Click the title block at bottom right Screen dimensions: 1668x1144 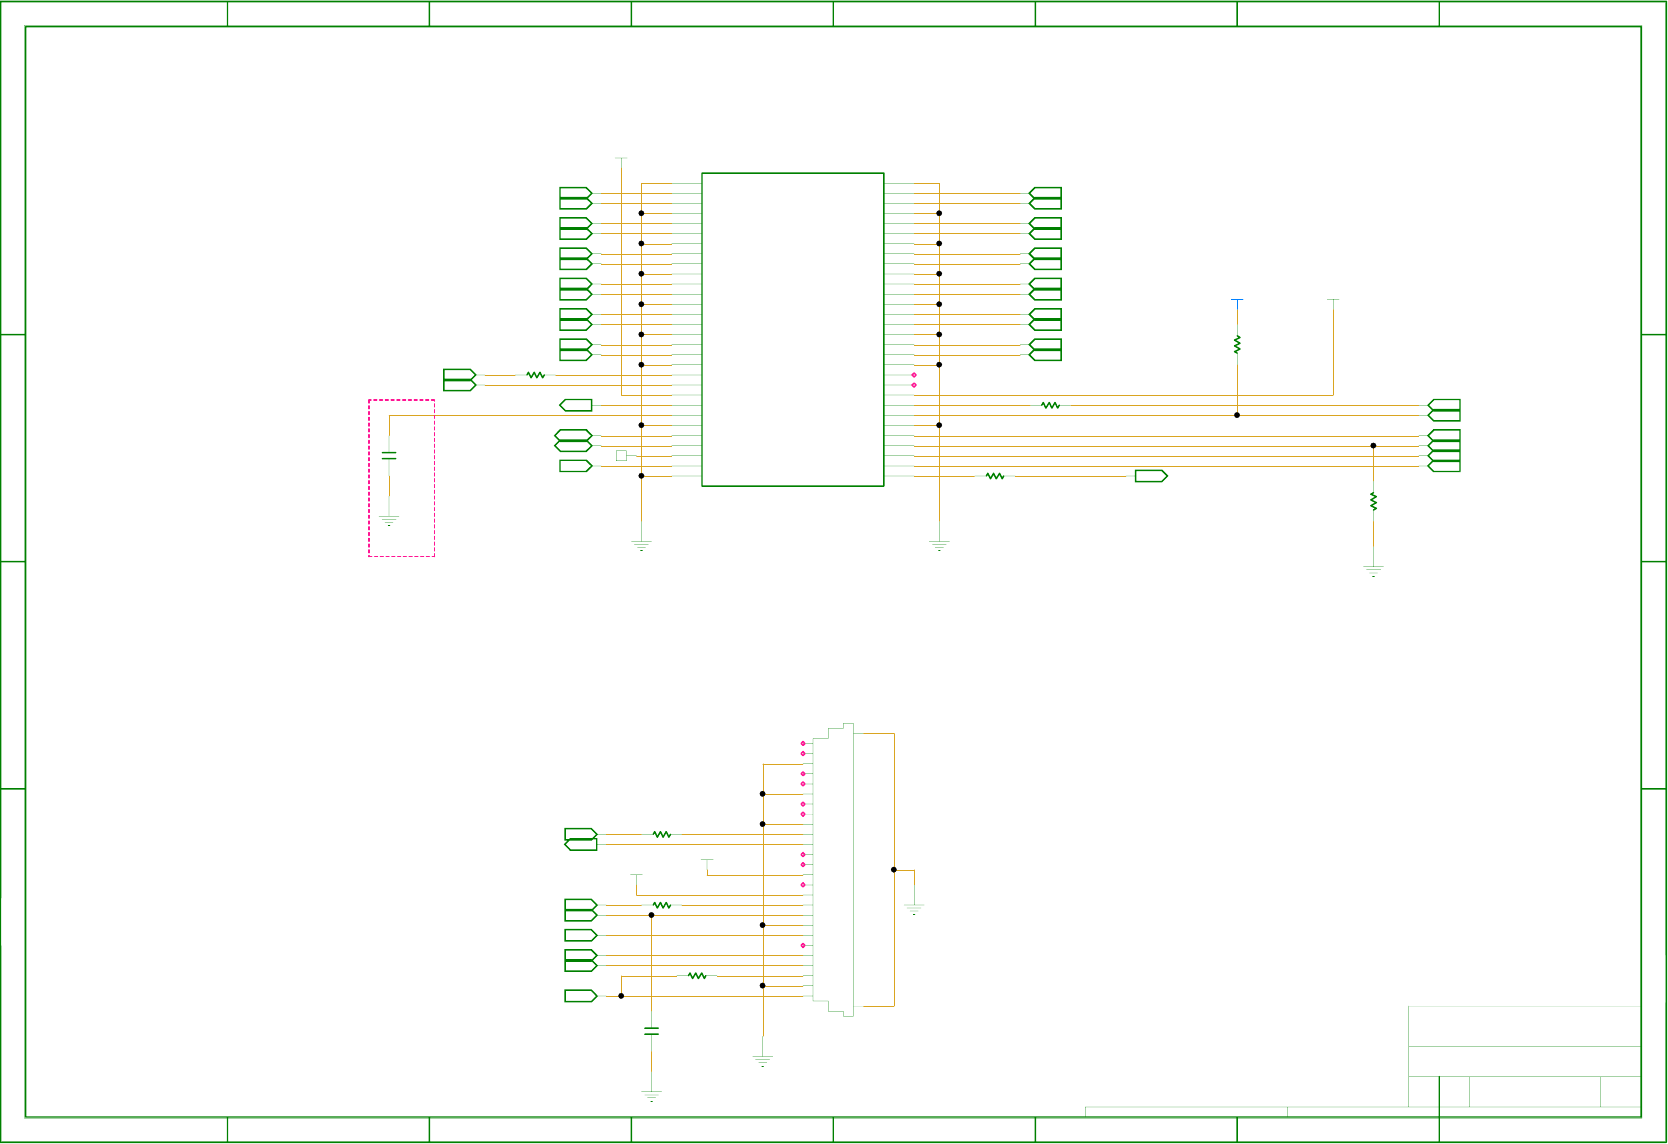pyautogui.click(x=1524, y=1058)
